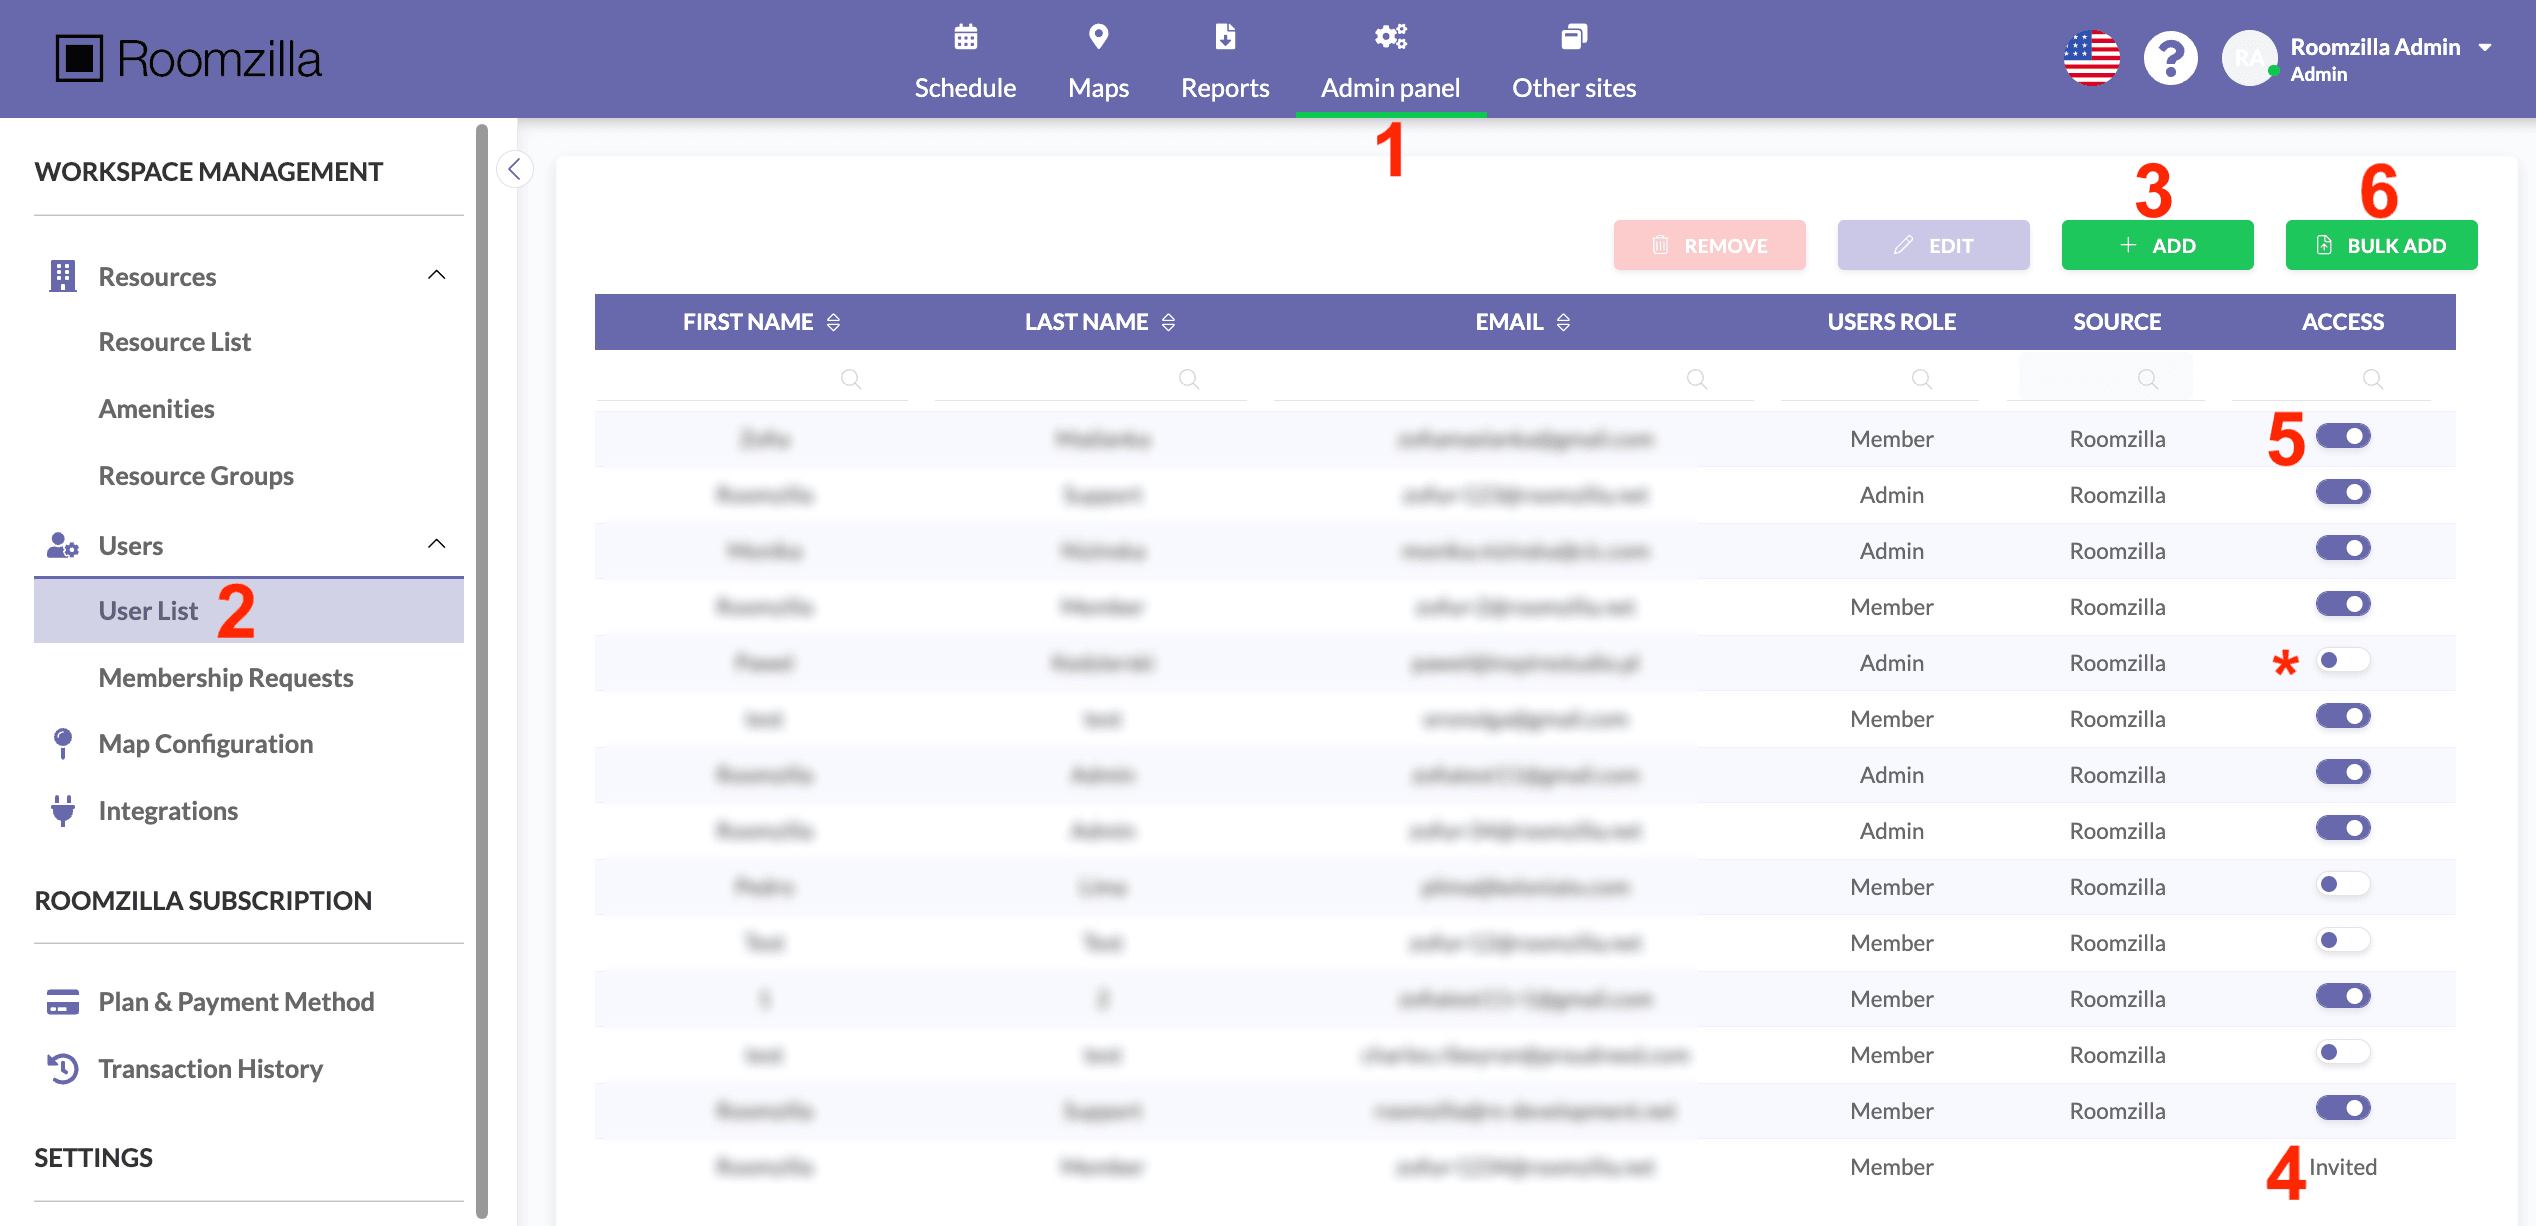Viewport: 2536px width, 1226px height.
Task: Open Other sites icon
Action: (1574, 38)
